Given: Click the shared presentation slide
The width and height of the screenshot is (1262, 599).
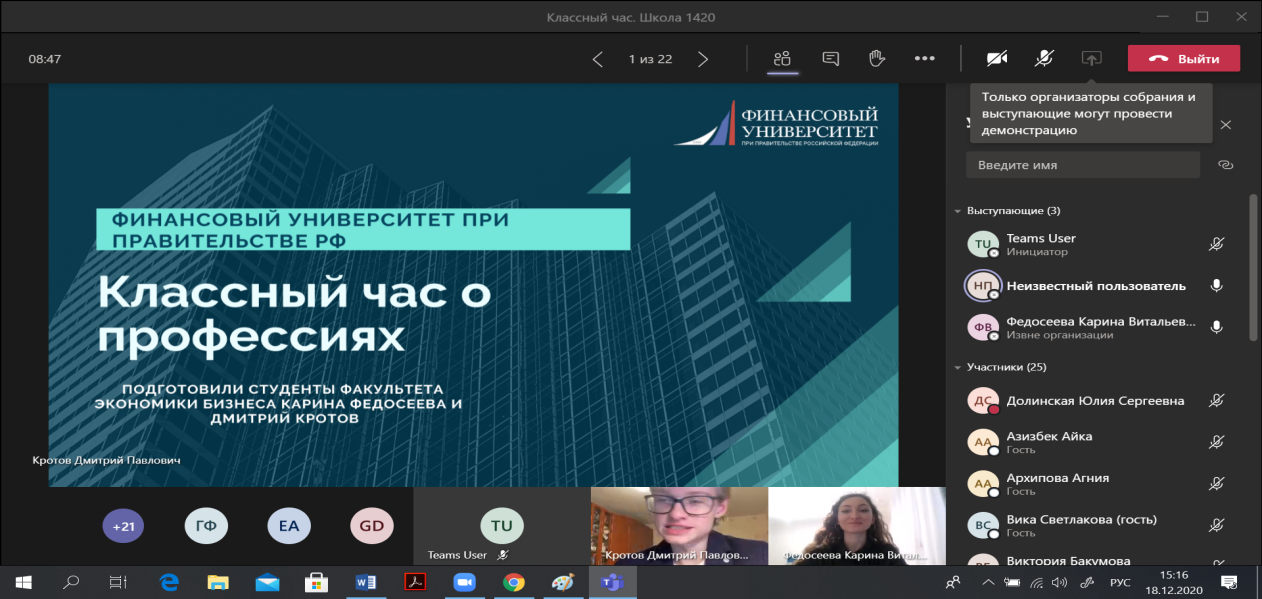Looking at the screenshot, I should point(473,285).
